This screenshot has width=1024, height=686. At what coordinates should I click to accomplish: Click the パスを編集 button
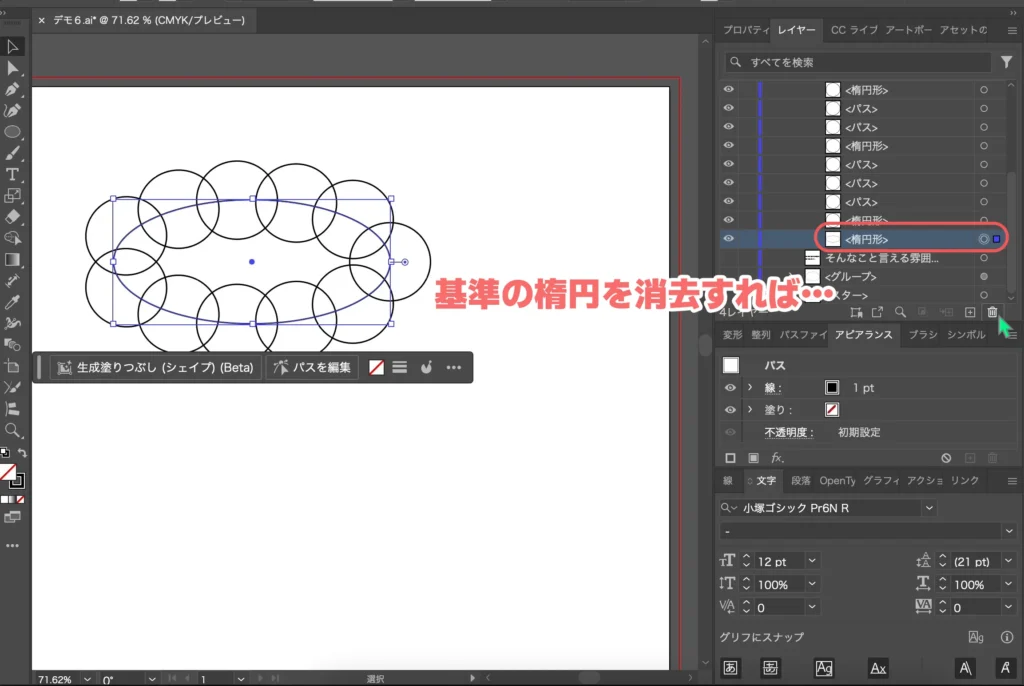(x=312, y=368)
